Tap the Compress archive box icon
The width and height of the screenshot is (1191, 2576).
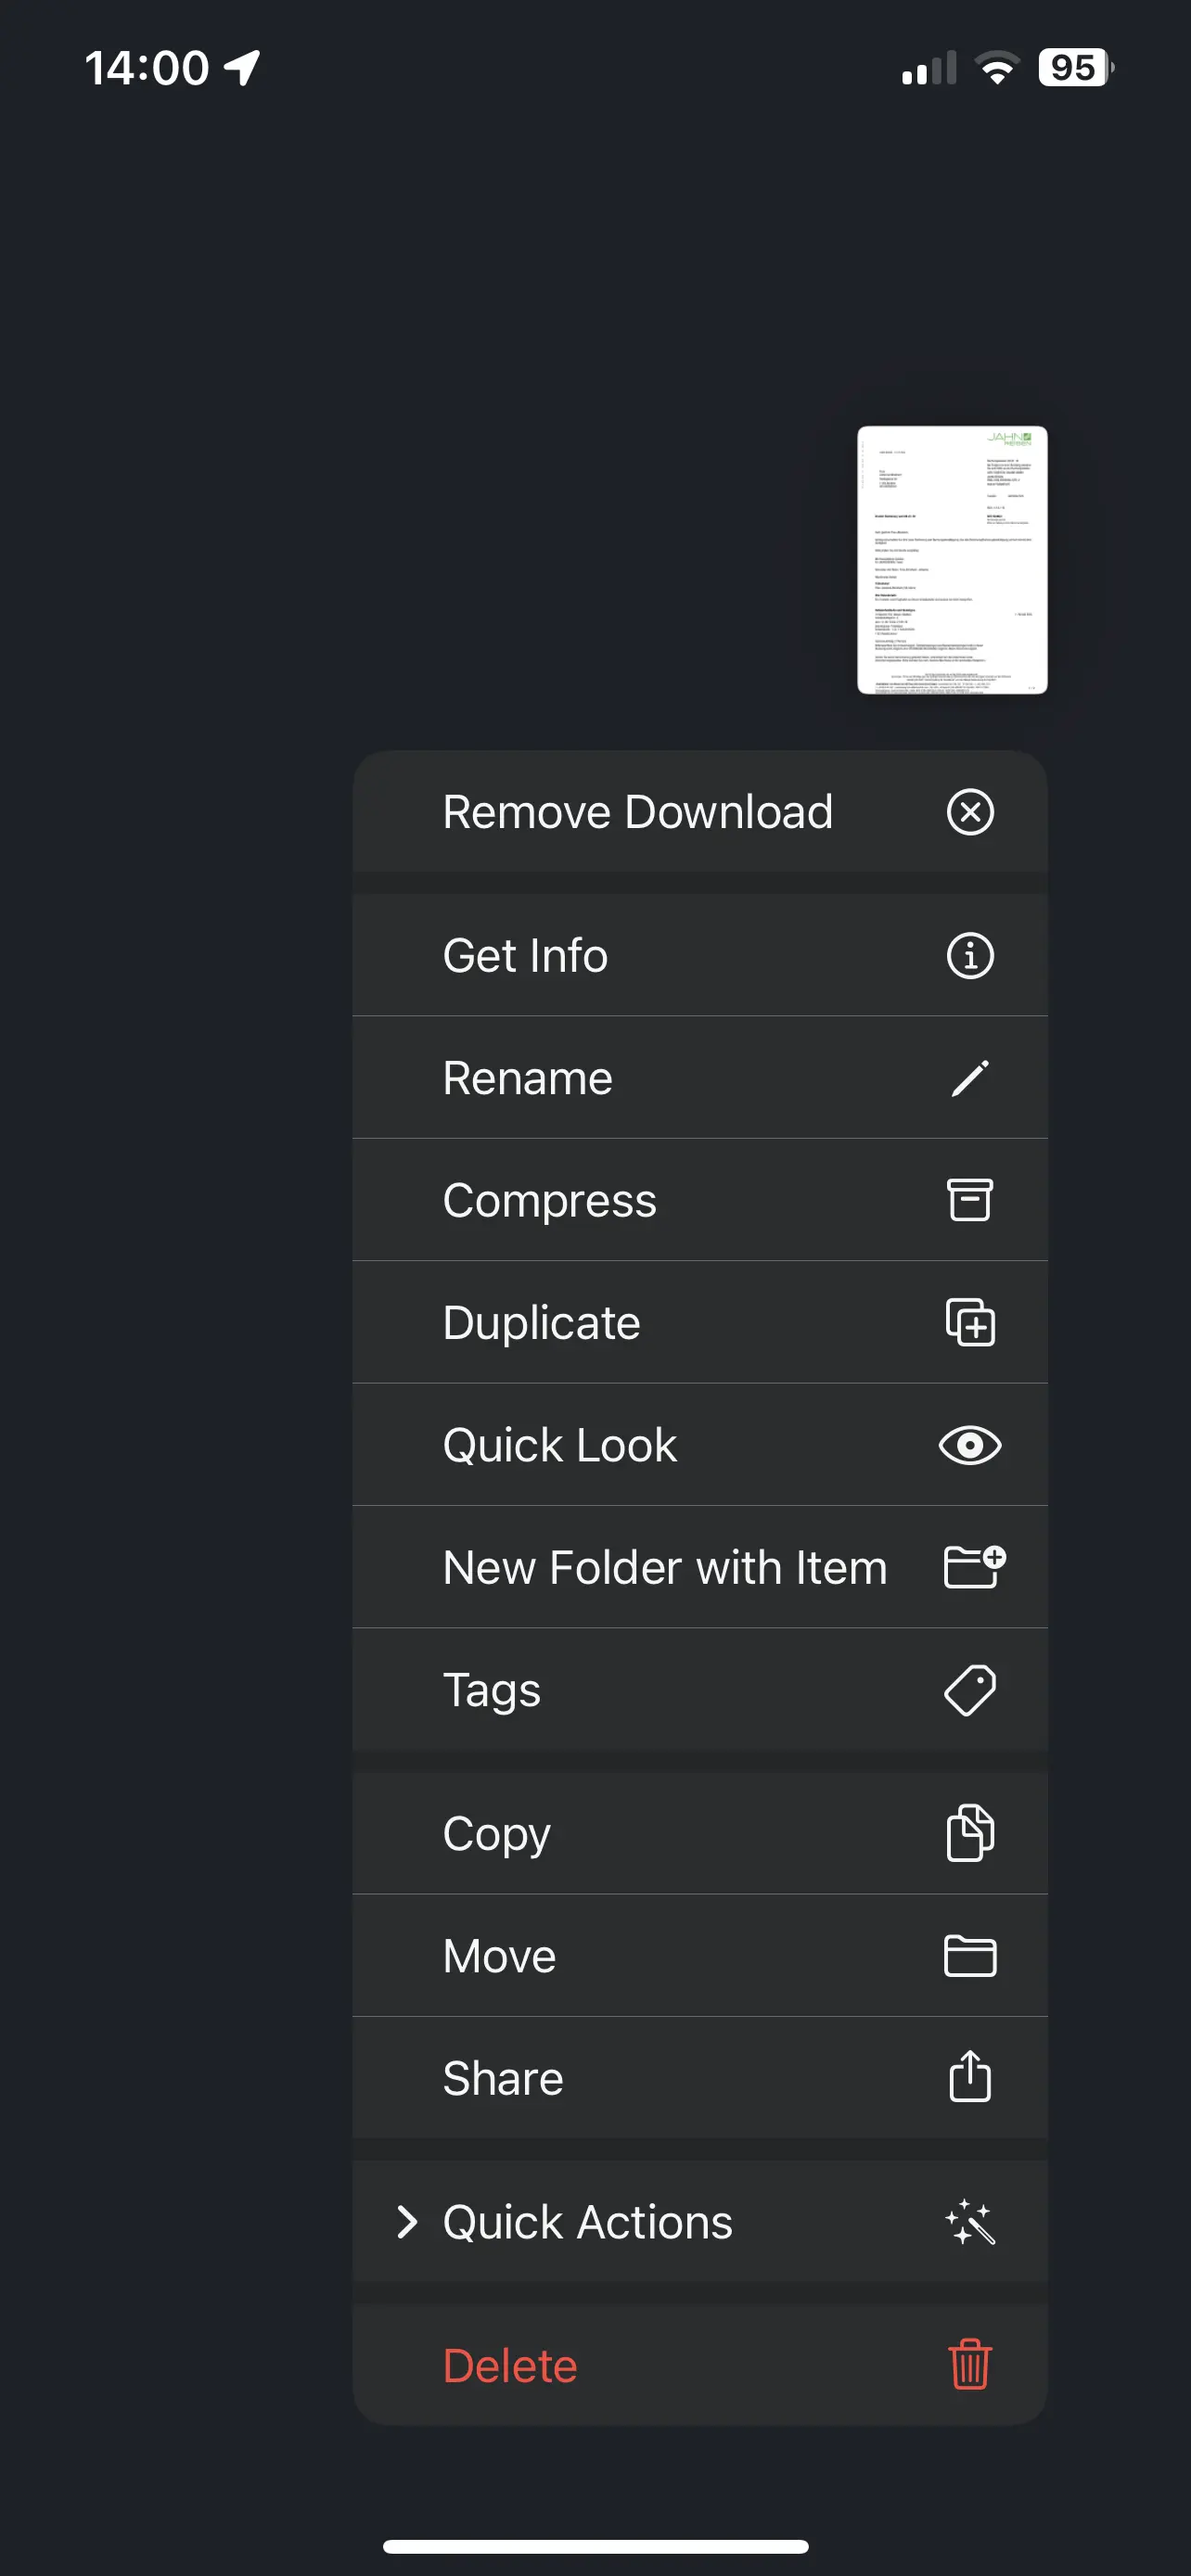coord(969,1200)
